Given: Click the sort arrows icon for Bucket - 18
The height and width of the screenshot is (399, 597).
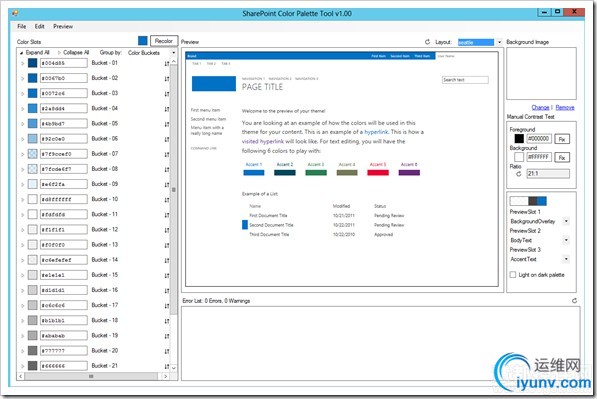Looking at the screenshot, I should (x=167, y=321).
